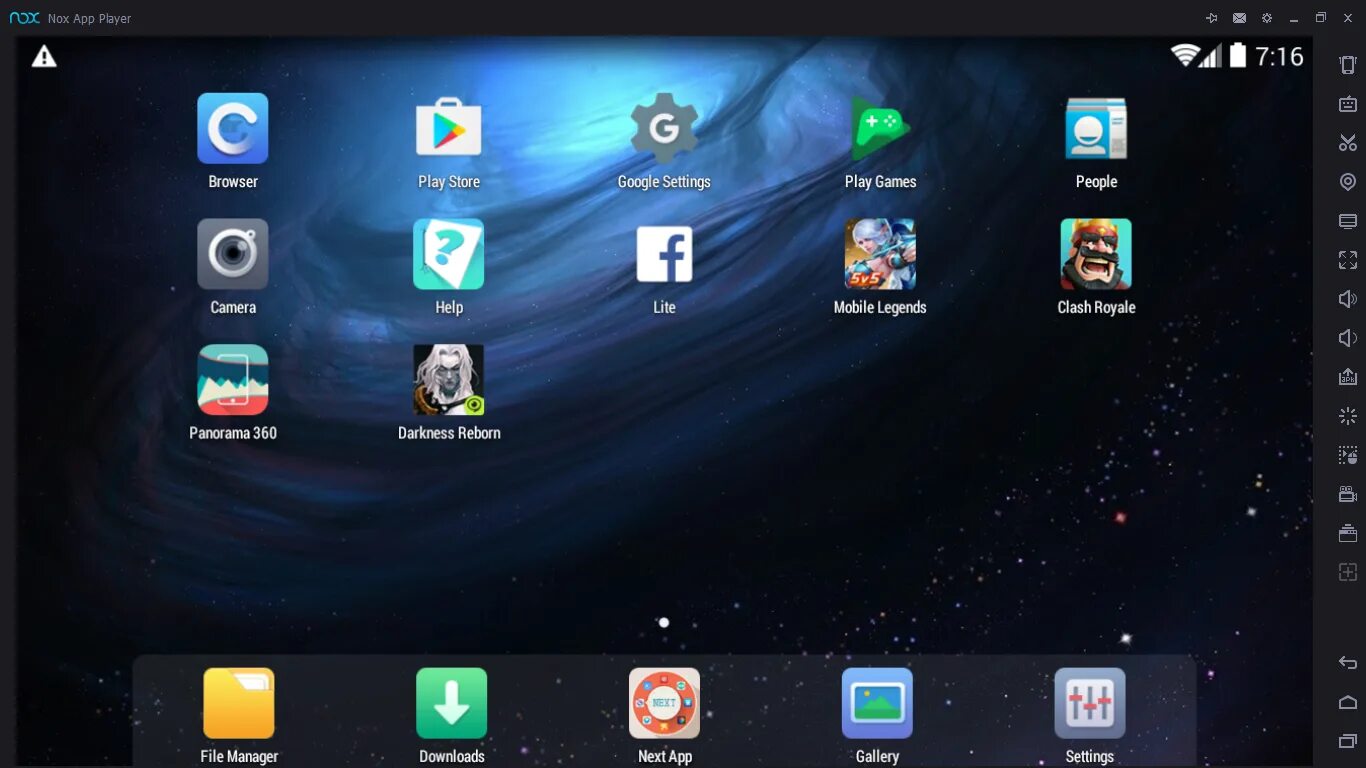Click the Nox logo in the title bar
The image size is (1366, 768).
pyautogui.click(x=24, y=18)
